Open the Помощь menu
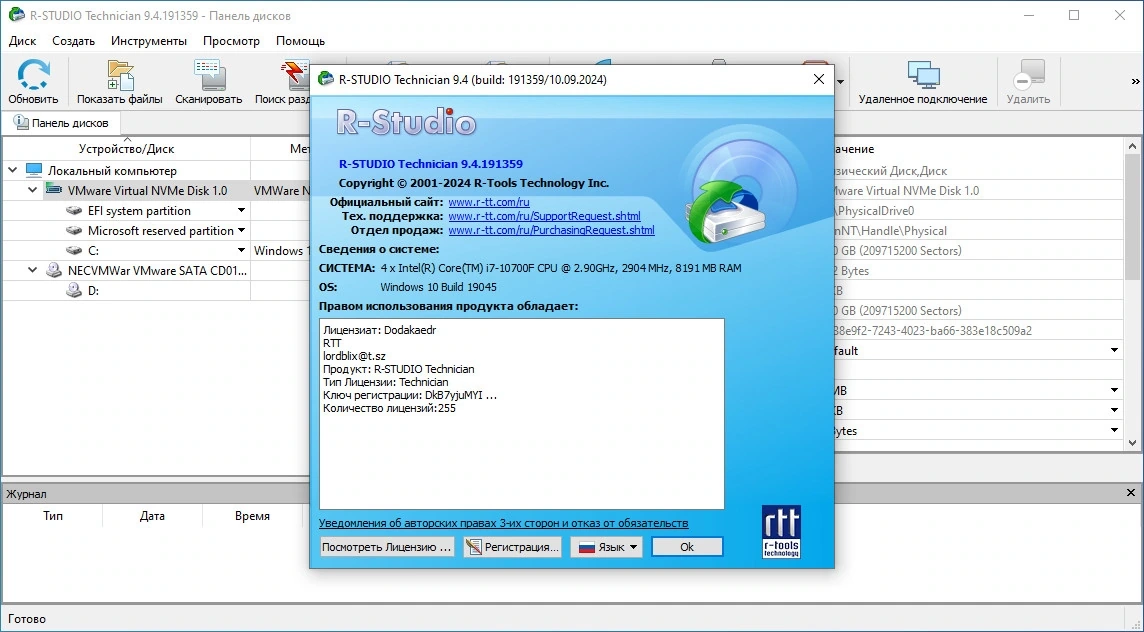Screen dimensions: 1144x632 (301, 41)
